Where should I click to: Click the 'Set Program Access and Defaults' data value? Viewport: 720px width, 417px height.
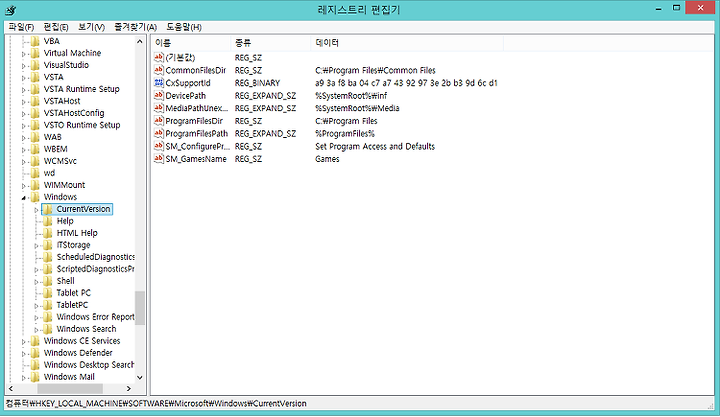(x=375, y=146)
